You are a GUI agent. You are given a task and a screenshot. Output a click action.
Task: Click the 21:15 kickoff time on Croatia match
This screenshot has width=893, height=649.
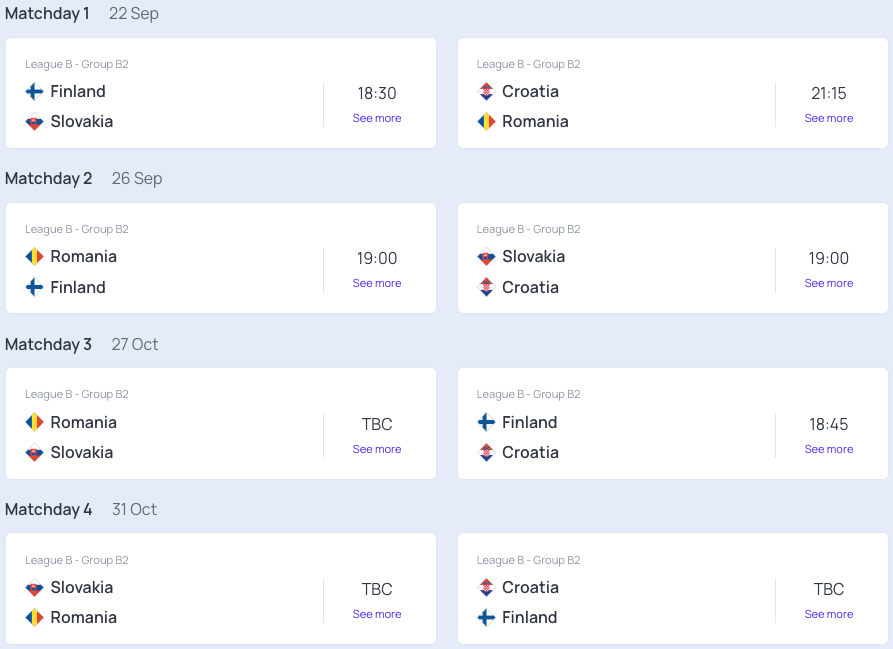[829, 93]
